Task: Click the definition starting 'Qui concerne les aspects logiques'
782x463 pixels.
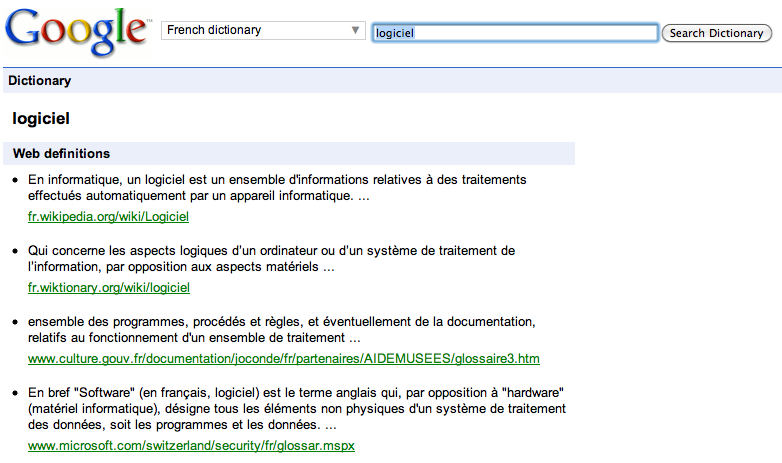Action: pos(271,258)
